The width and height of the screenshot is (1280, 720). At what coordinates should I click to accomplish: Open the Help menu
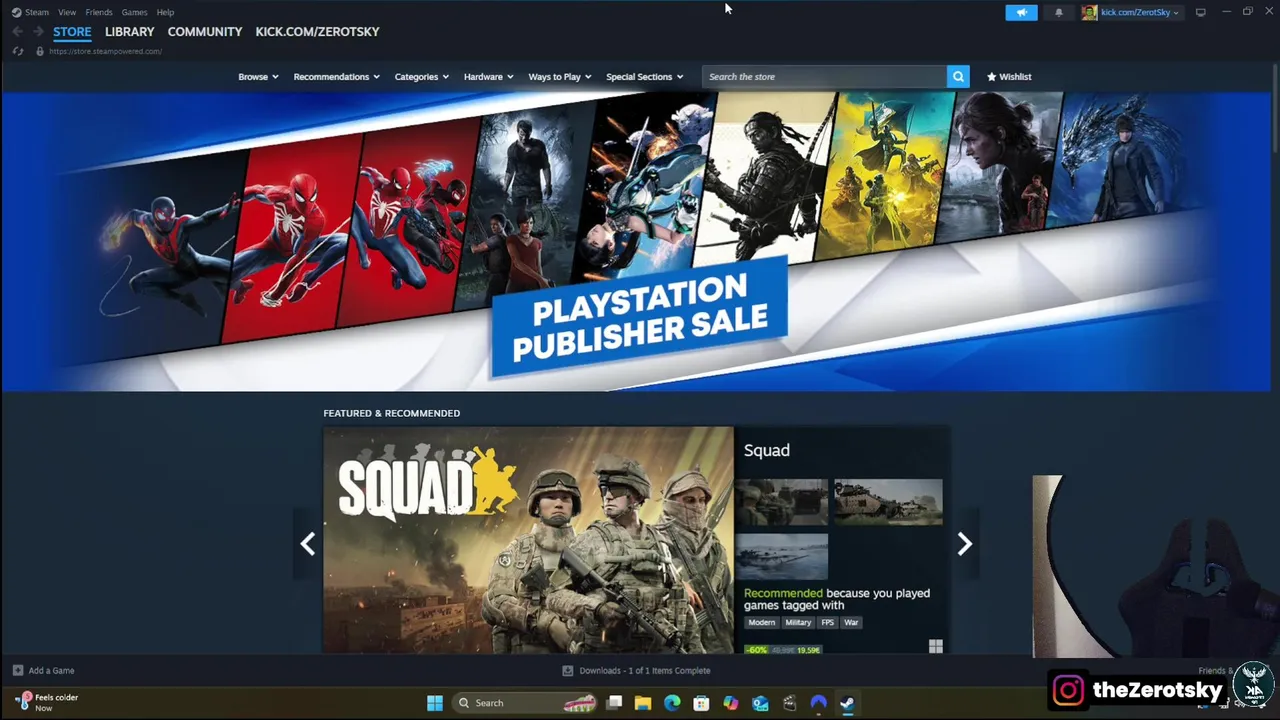point(165,12)
